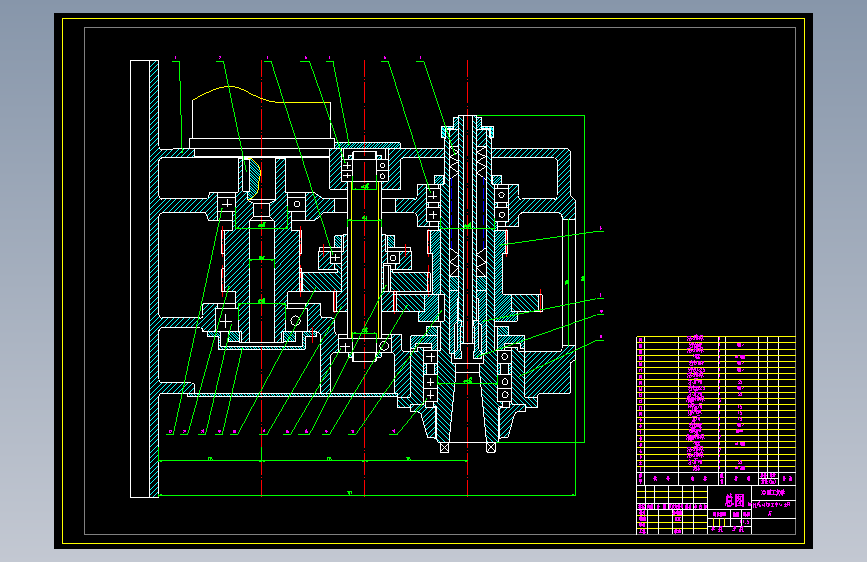Image resolution: width=867 pixels, height=562 pixels.
Task: Select the upper right spindle bearing with circles
Action: pyautogui.click(x=502, y=205)
